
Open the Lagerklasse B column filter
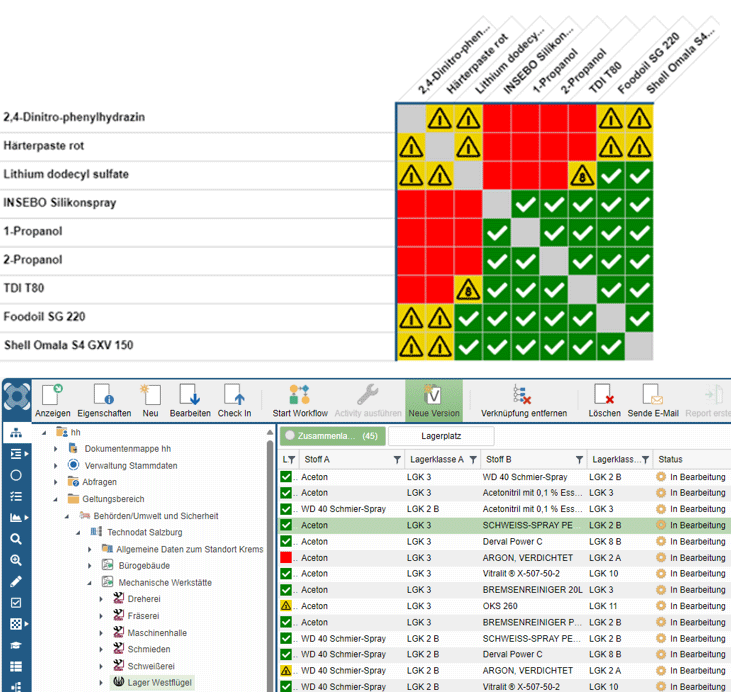tap(645, 460)
